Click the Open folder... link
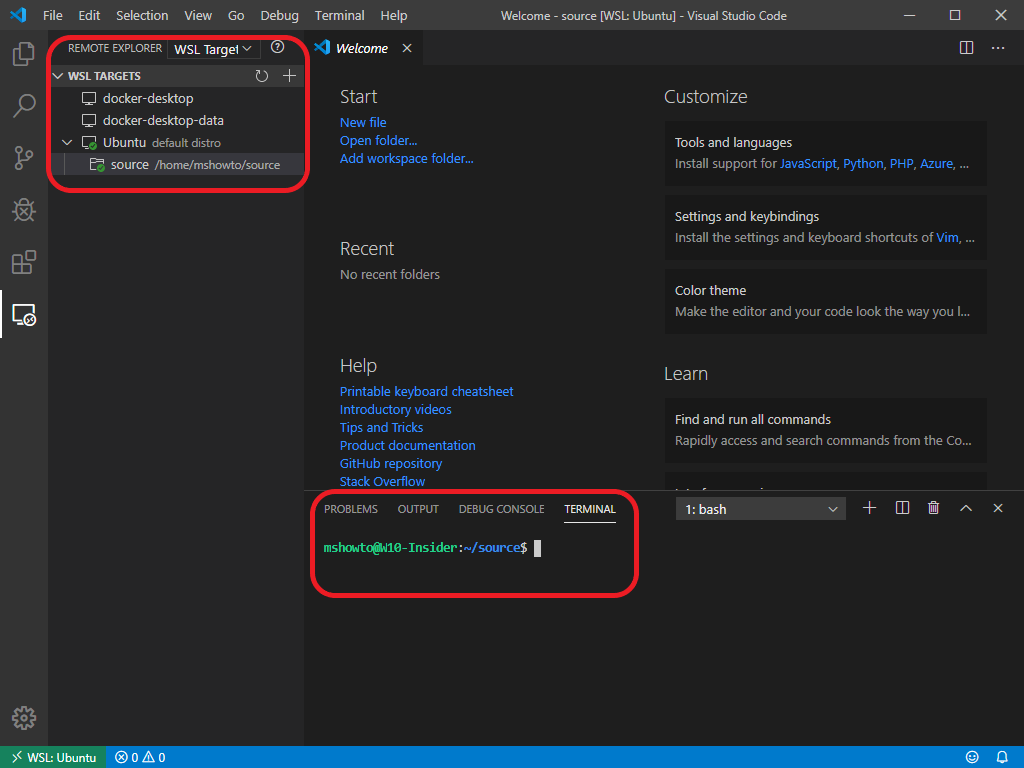 (x=378, y=140)
